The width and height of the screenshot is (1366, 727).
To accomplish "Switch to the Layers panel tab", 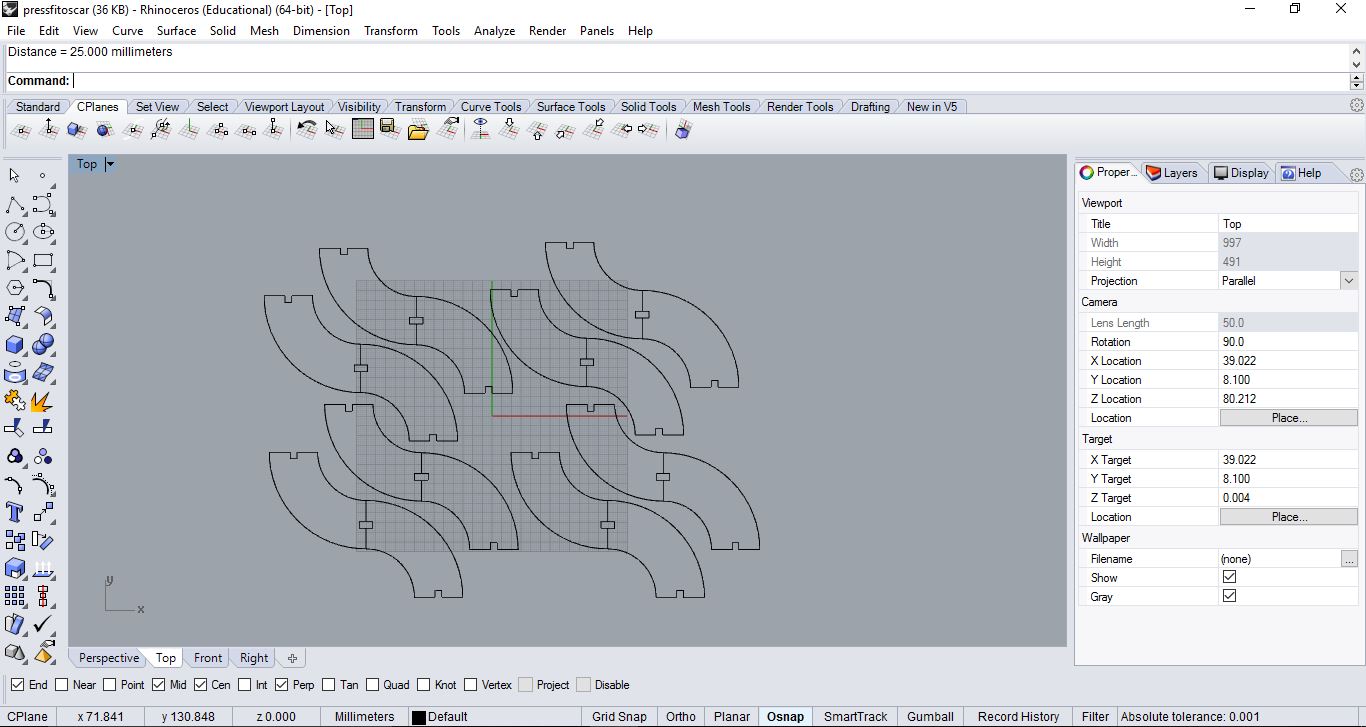I will (1173, 173).
